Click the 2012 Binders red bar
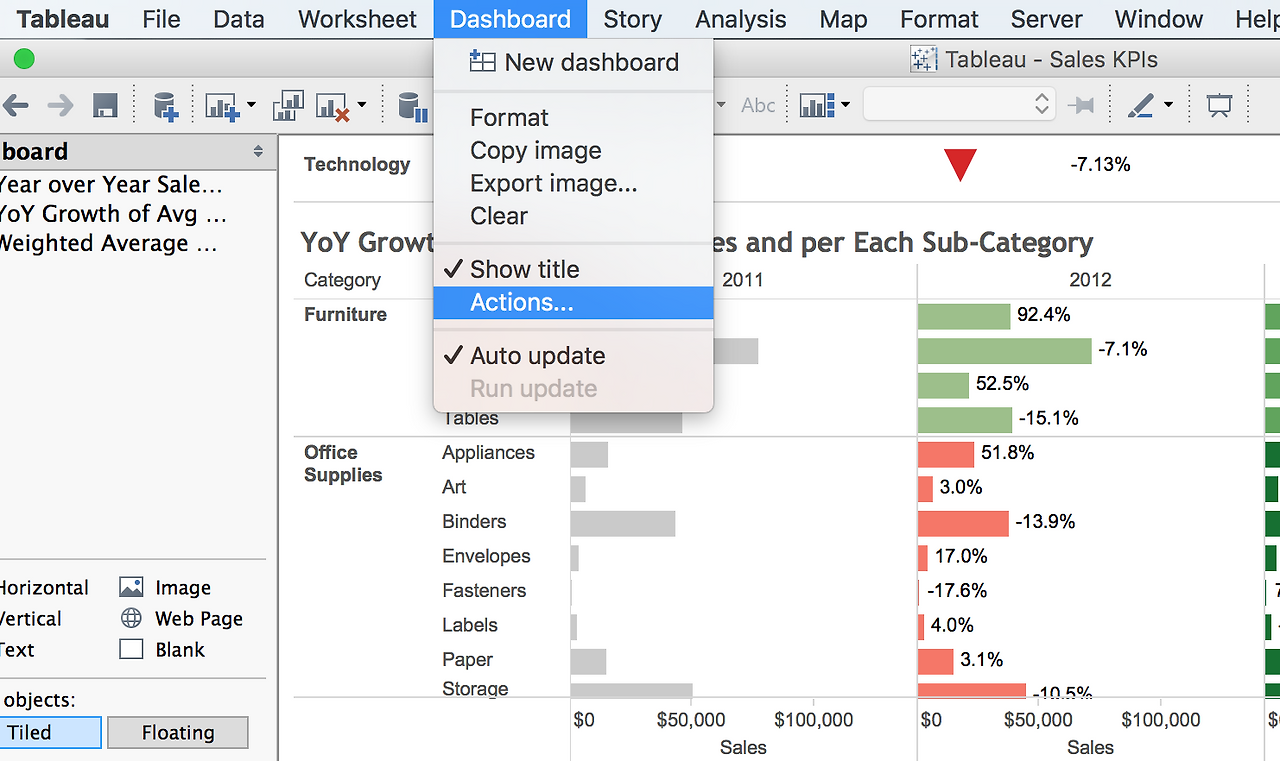1280x761 pixels. click(x=963, y=522)
